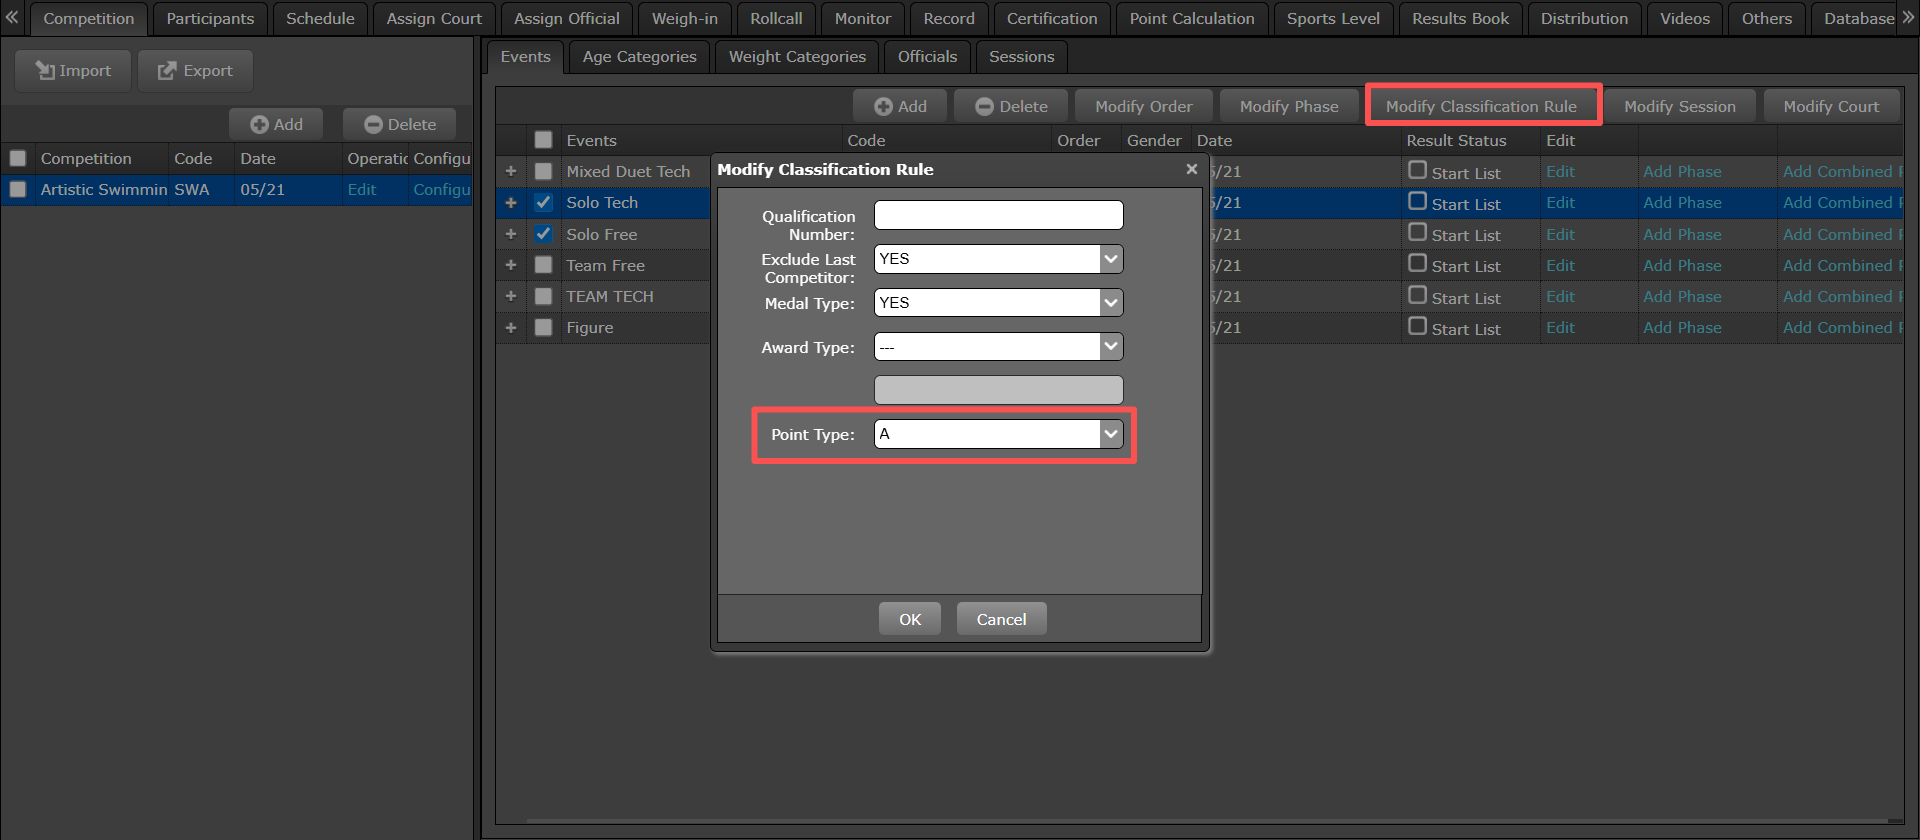
Task: Toggle the select-all Competition header checkbox
Action: click(x=17, y=158)
